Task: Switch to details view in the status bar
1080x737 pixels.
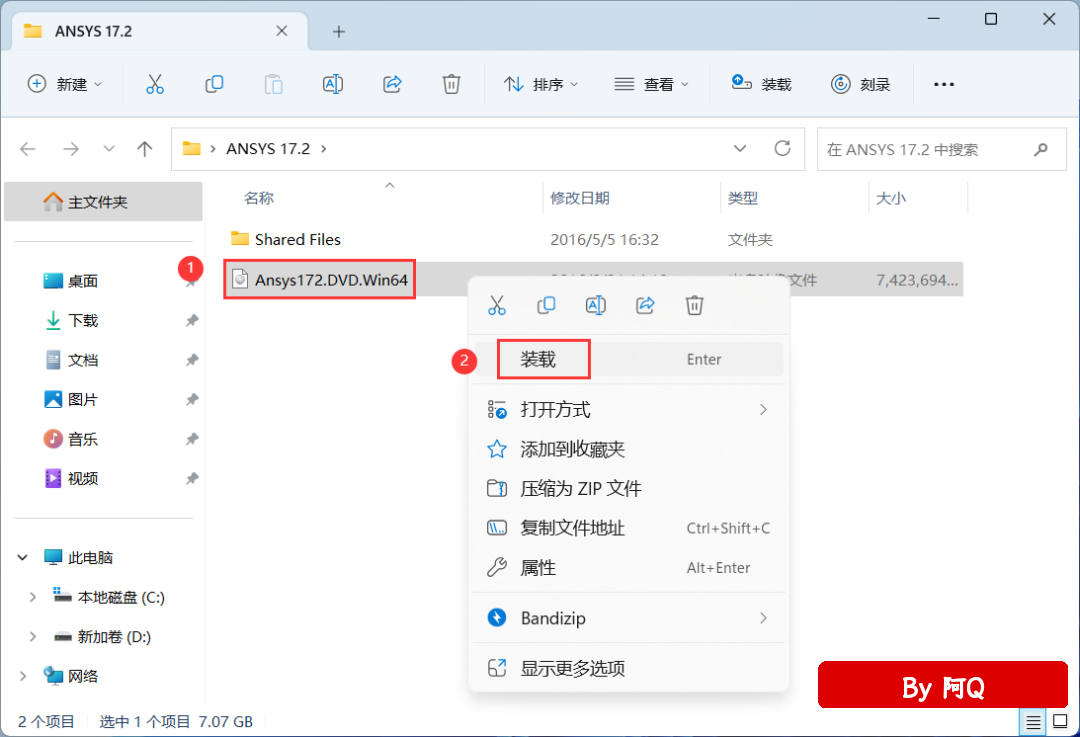Action: pos(1032,722)
